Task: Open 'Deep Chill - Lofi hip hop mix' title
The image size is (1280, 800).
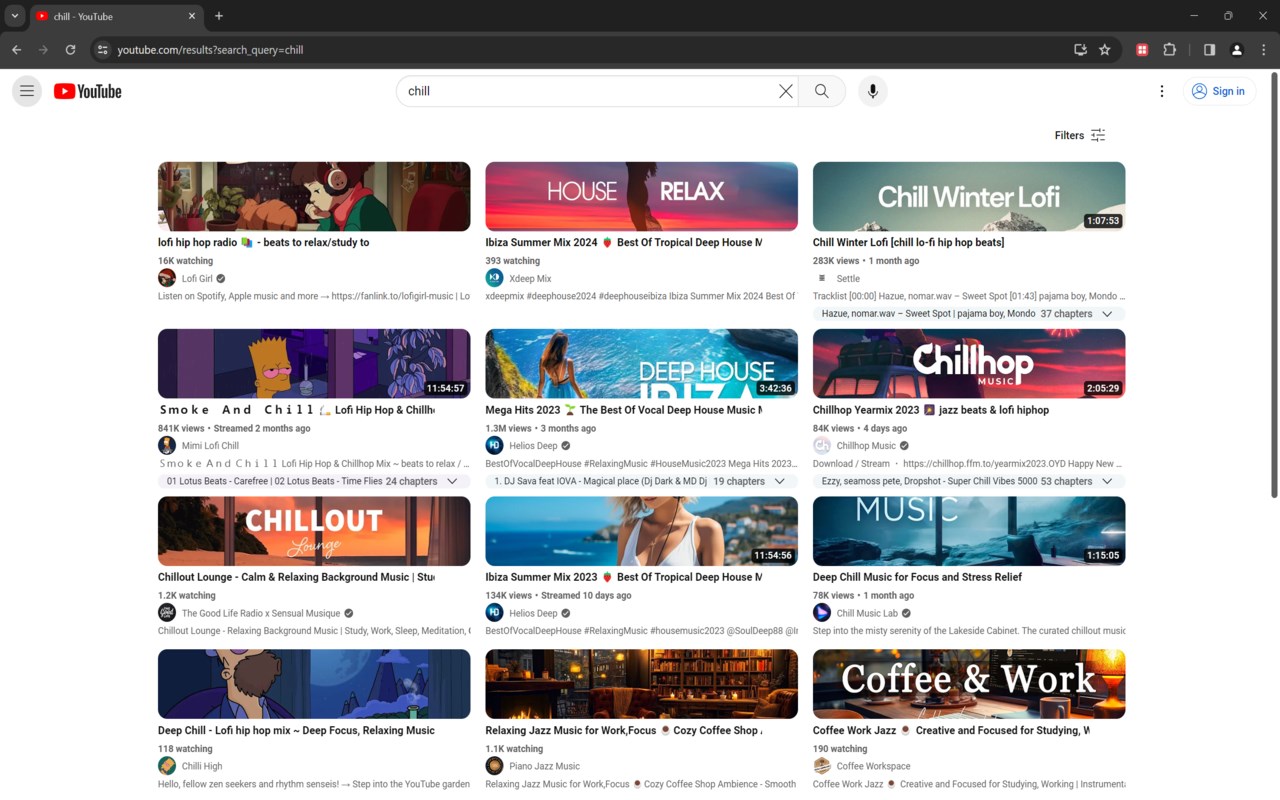Action: [x=296, y=730]
